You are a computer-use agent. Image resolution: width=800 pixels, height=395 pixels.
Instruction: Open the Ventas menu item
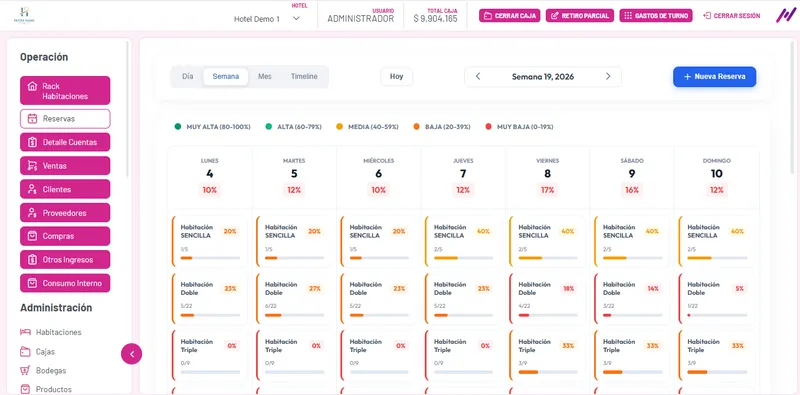pos(65,166)
